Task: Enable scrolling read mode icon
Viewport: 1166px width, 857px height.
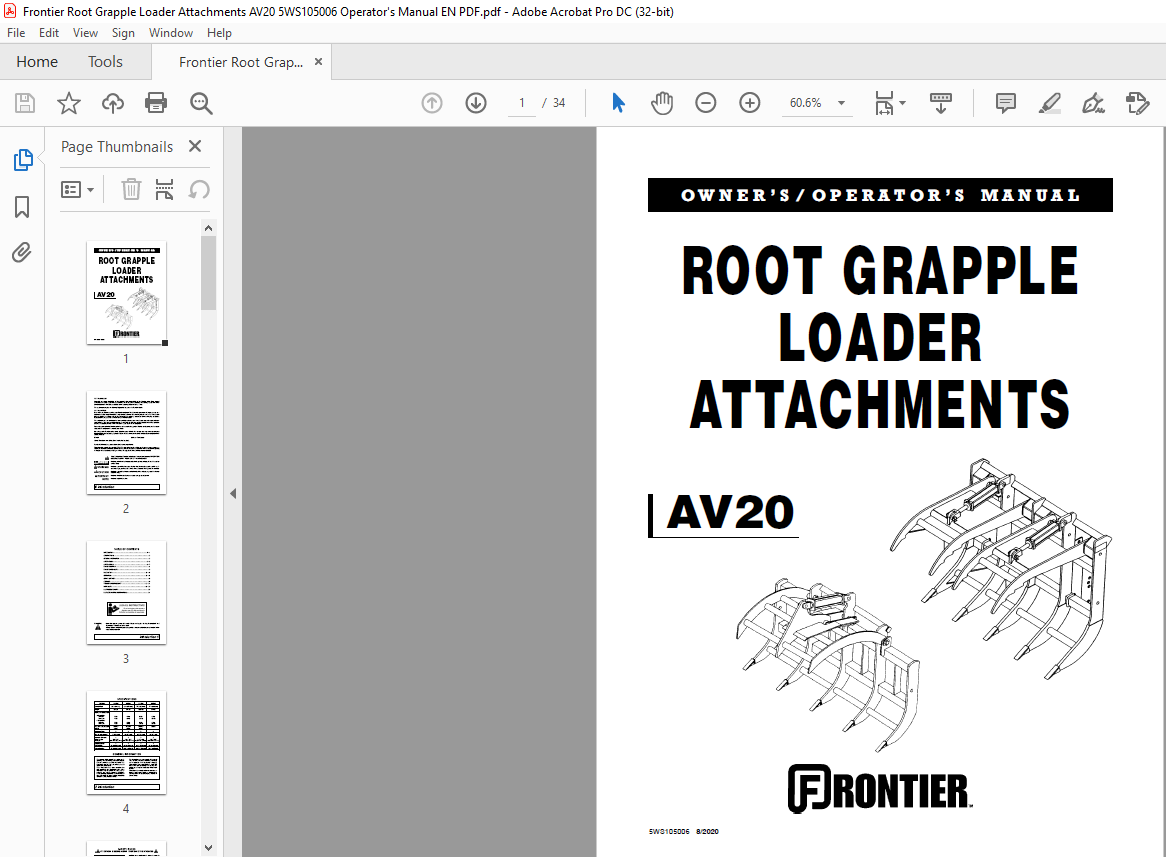Action: (x=941, y=103)
